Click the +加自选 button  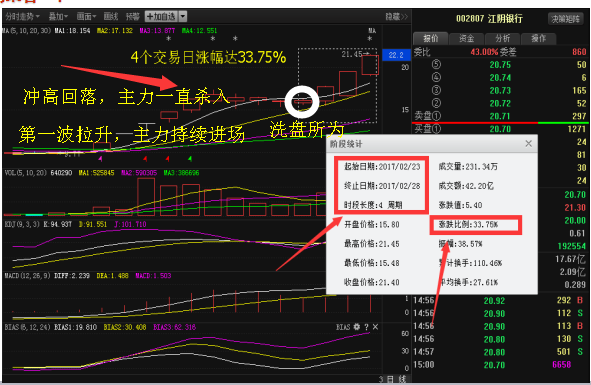tap(161, 17)
